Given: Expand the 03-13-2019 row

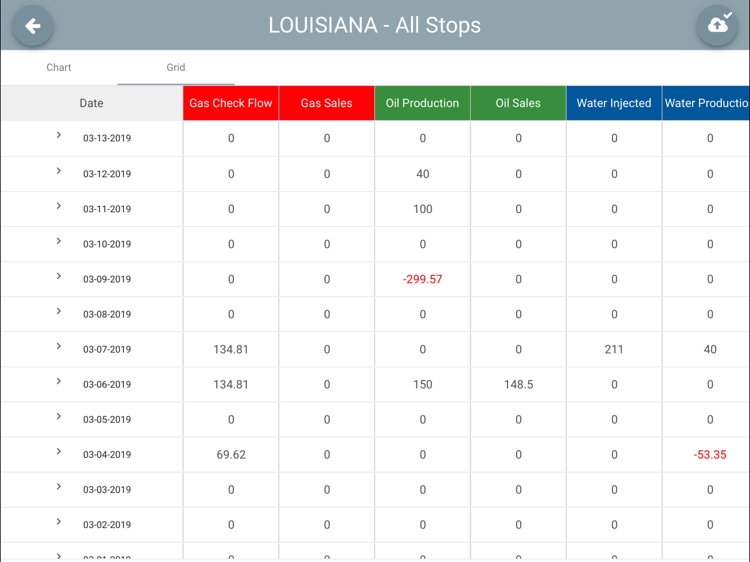Looking at the screenshot, I should tap(59, 135).
